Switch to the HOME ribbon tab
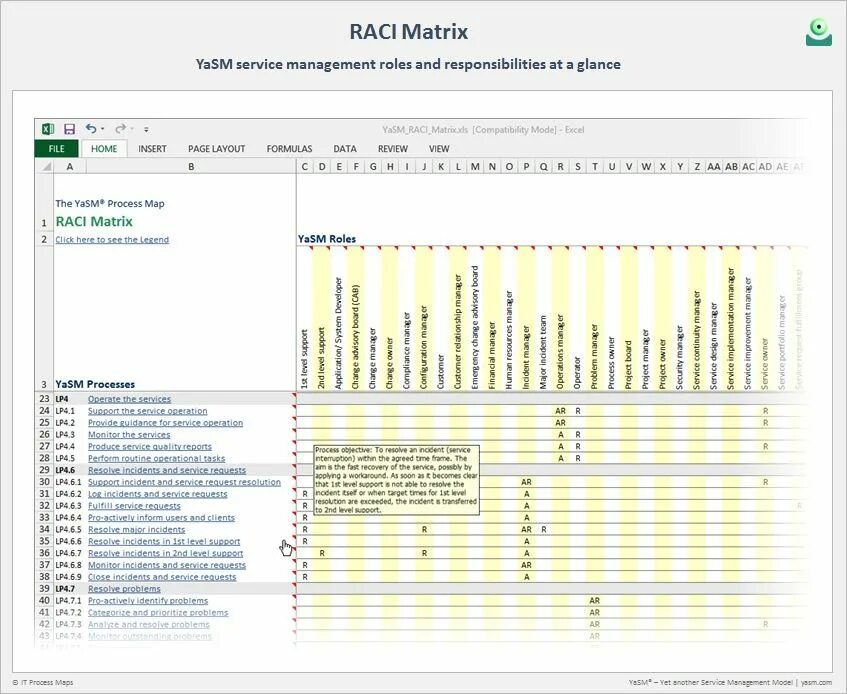 [104, 149]
